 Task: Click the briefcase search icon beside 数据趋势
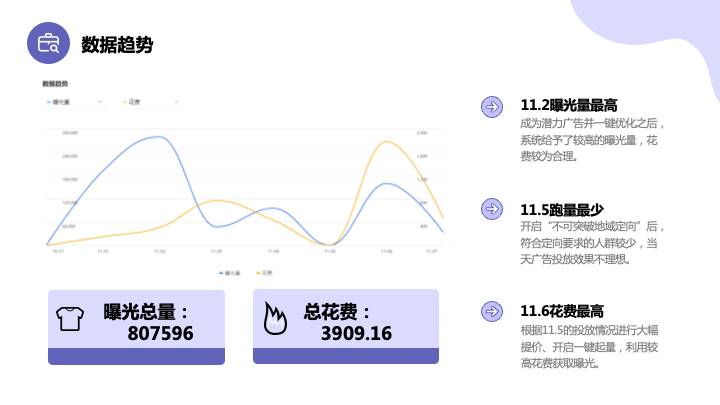48,43
